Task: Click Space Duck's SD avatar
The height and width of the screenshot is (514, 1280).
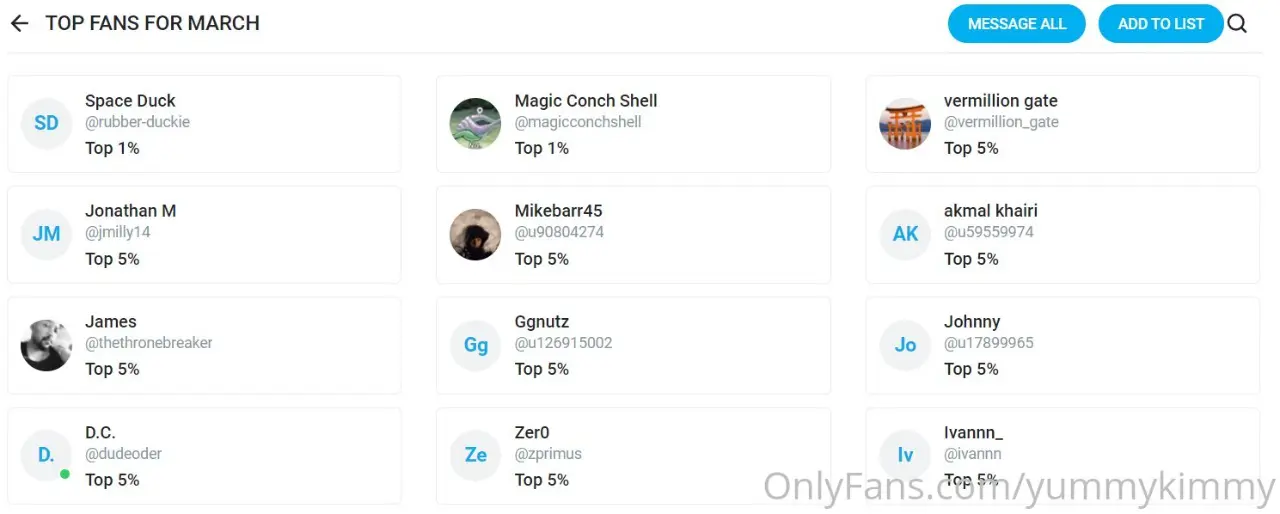Action: (46, 124)
